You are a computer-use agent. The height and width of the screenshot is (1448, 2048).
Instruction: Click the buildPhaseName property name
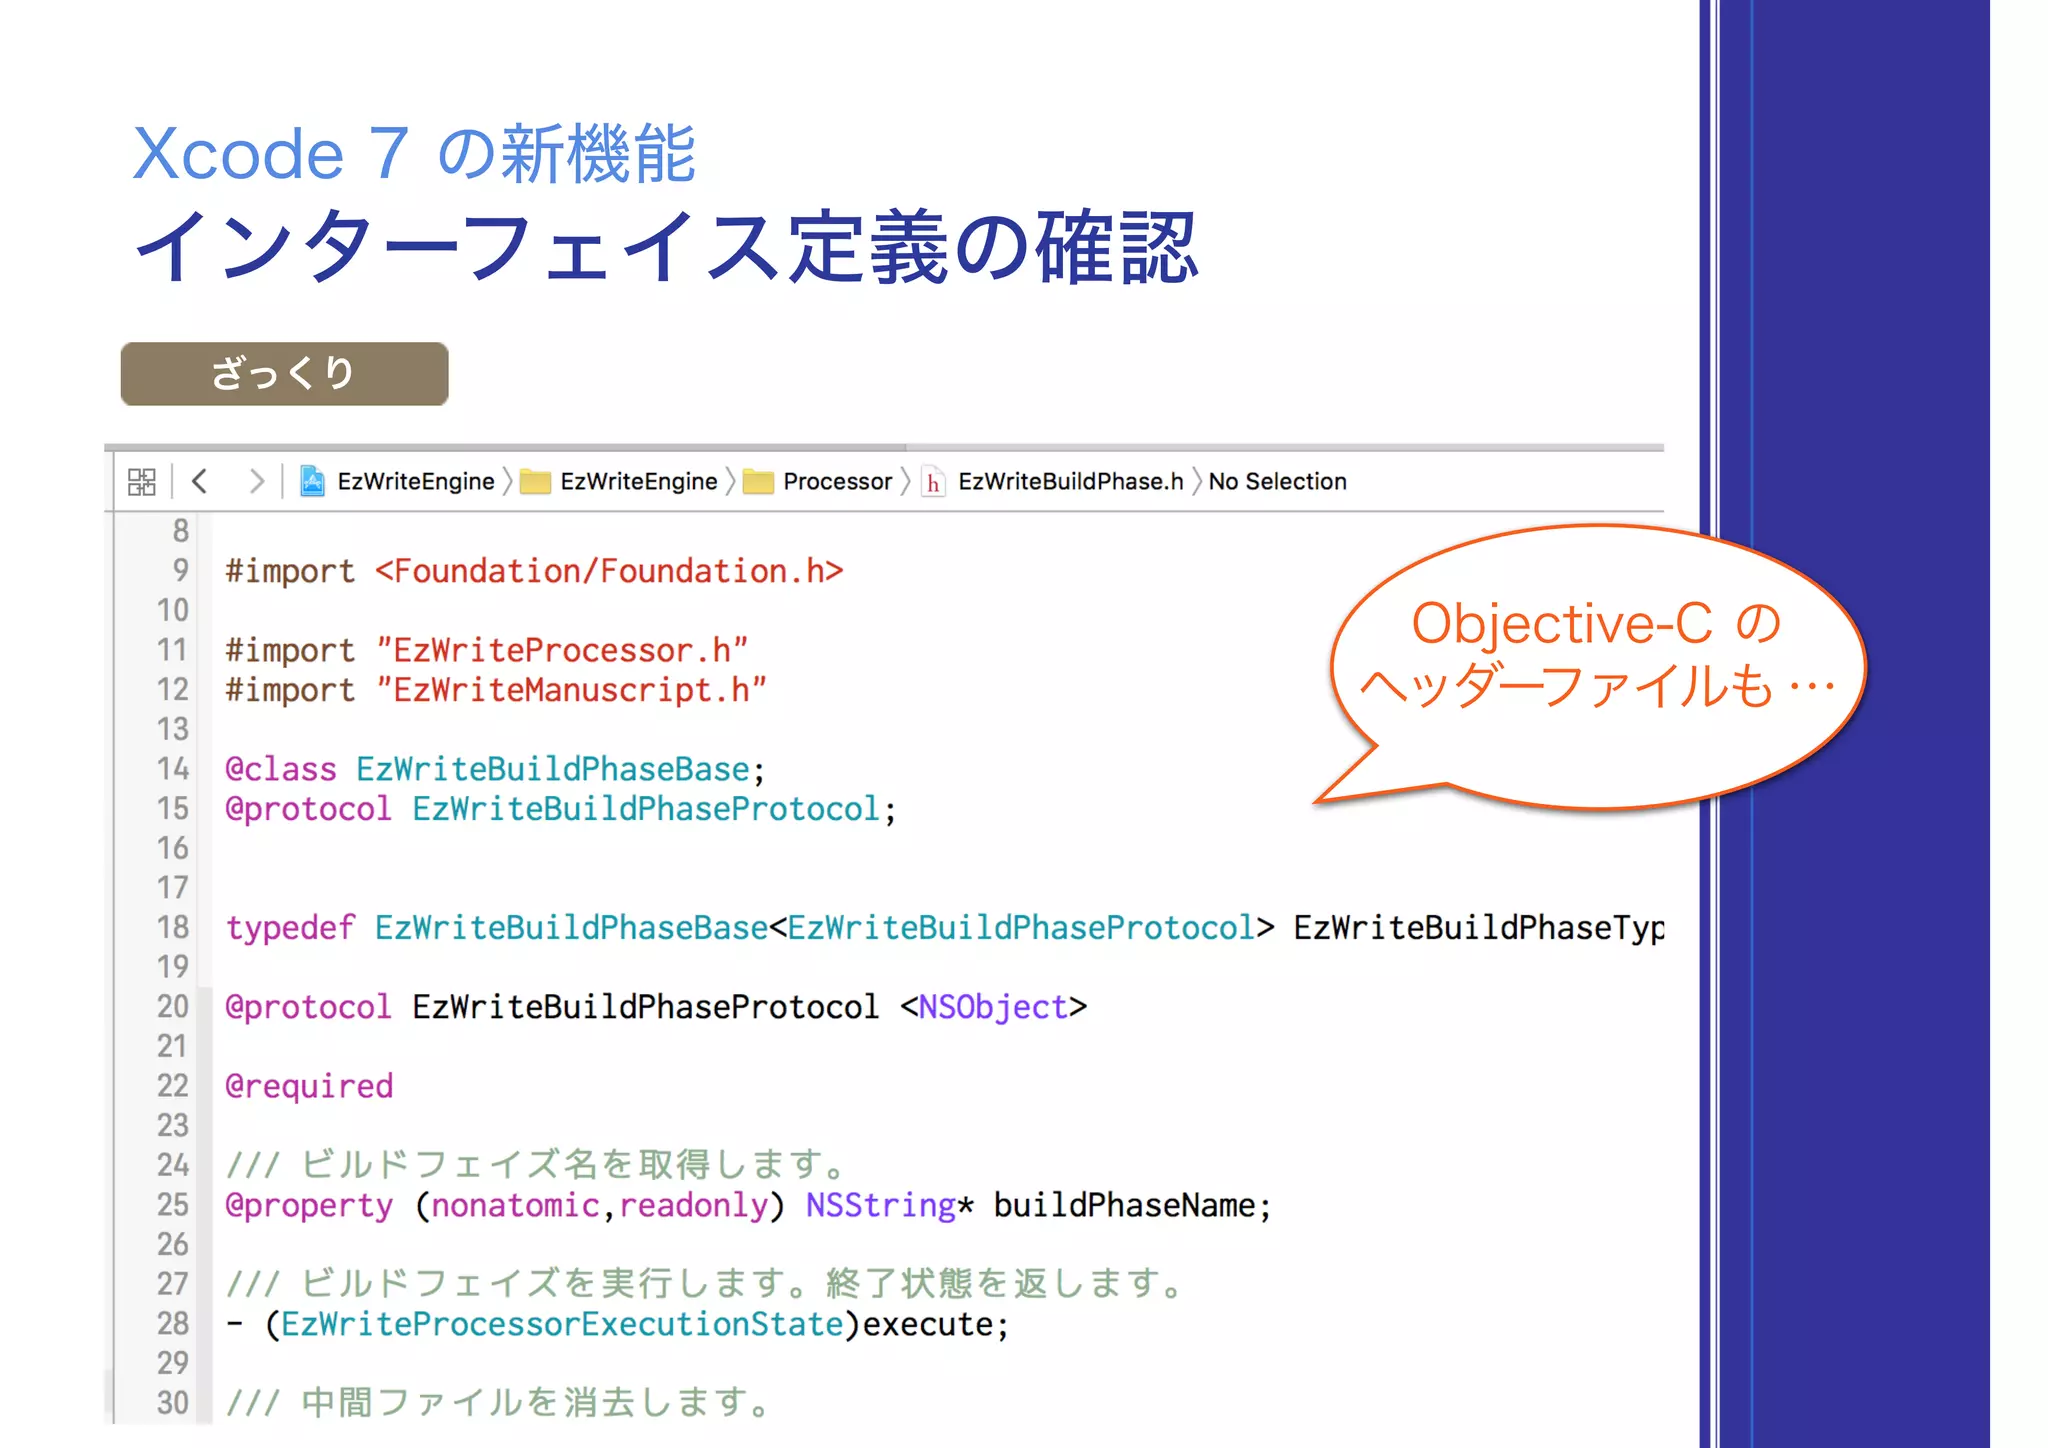coord(1124,1205)
